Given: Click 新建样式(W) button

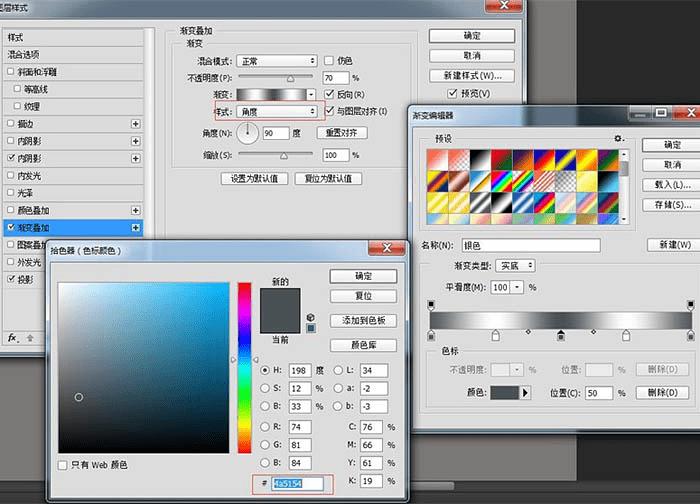Looking at the screenshot, I should pos(472,75).
